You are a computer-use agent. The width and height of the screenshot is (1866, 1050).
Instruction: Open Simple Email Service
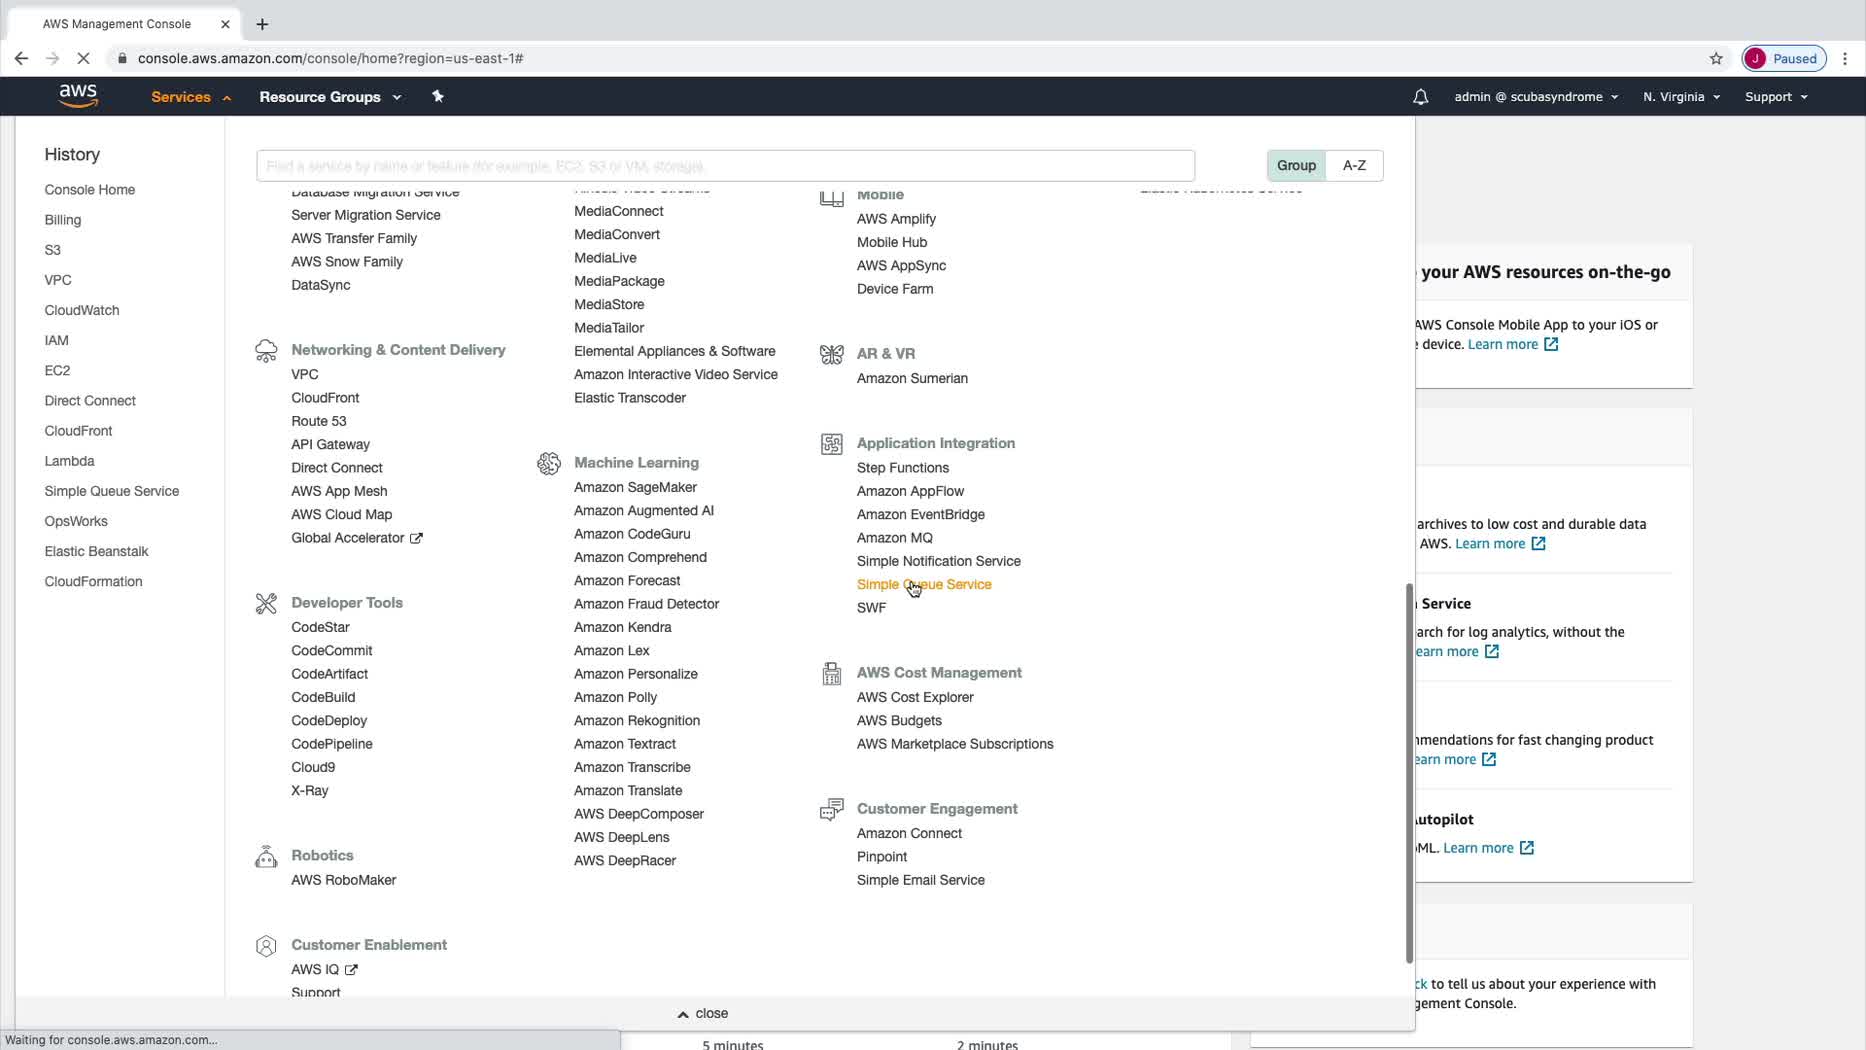[x=921, y=880]
